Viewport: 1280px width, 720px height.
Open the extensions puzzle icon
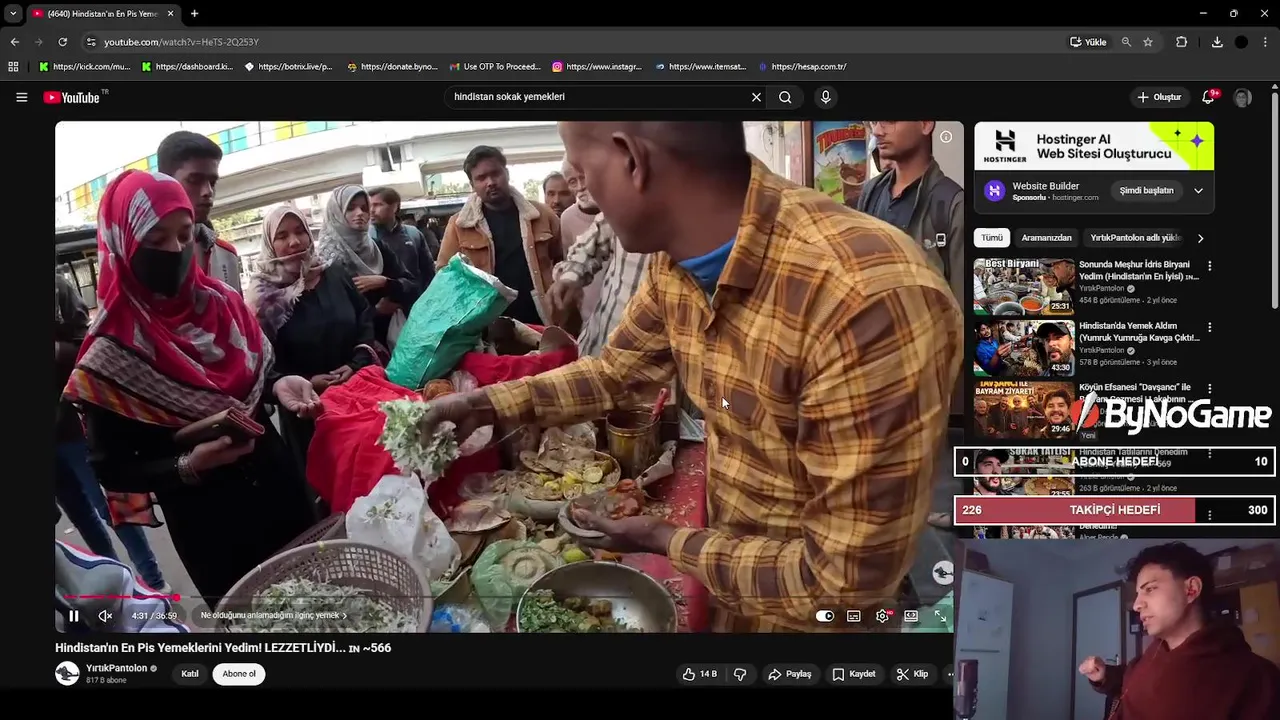pos(1181,42)
